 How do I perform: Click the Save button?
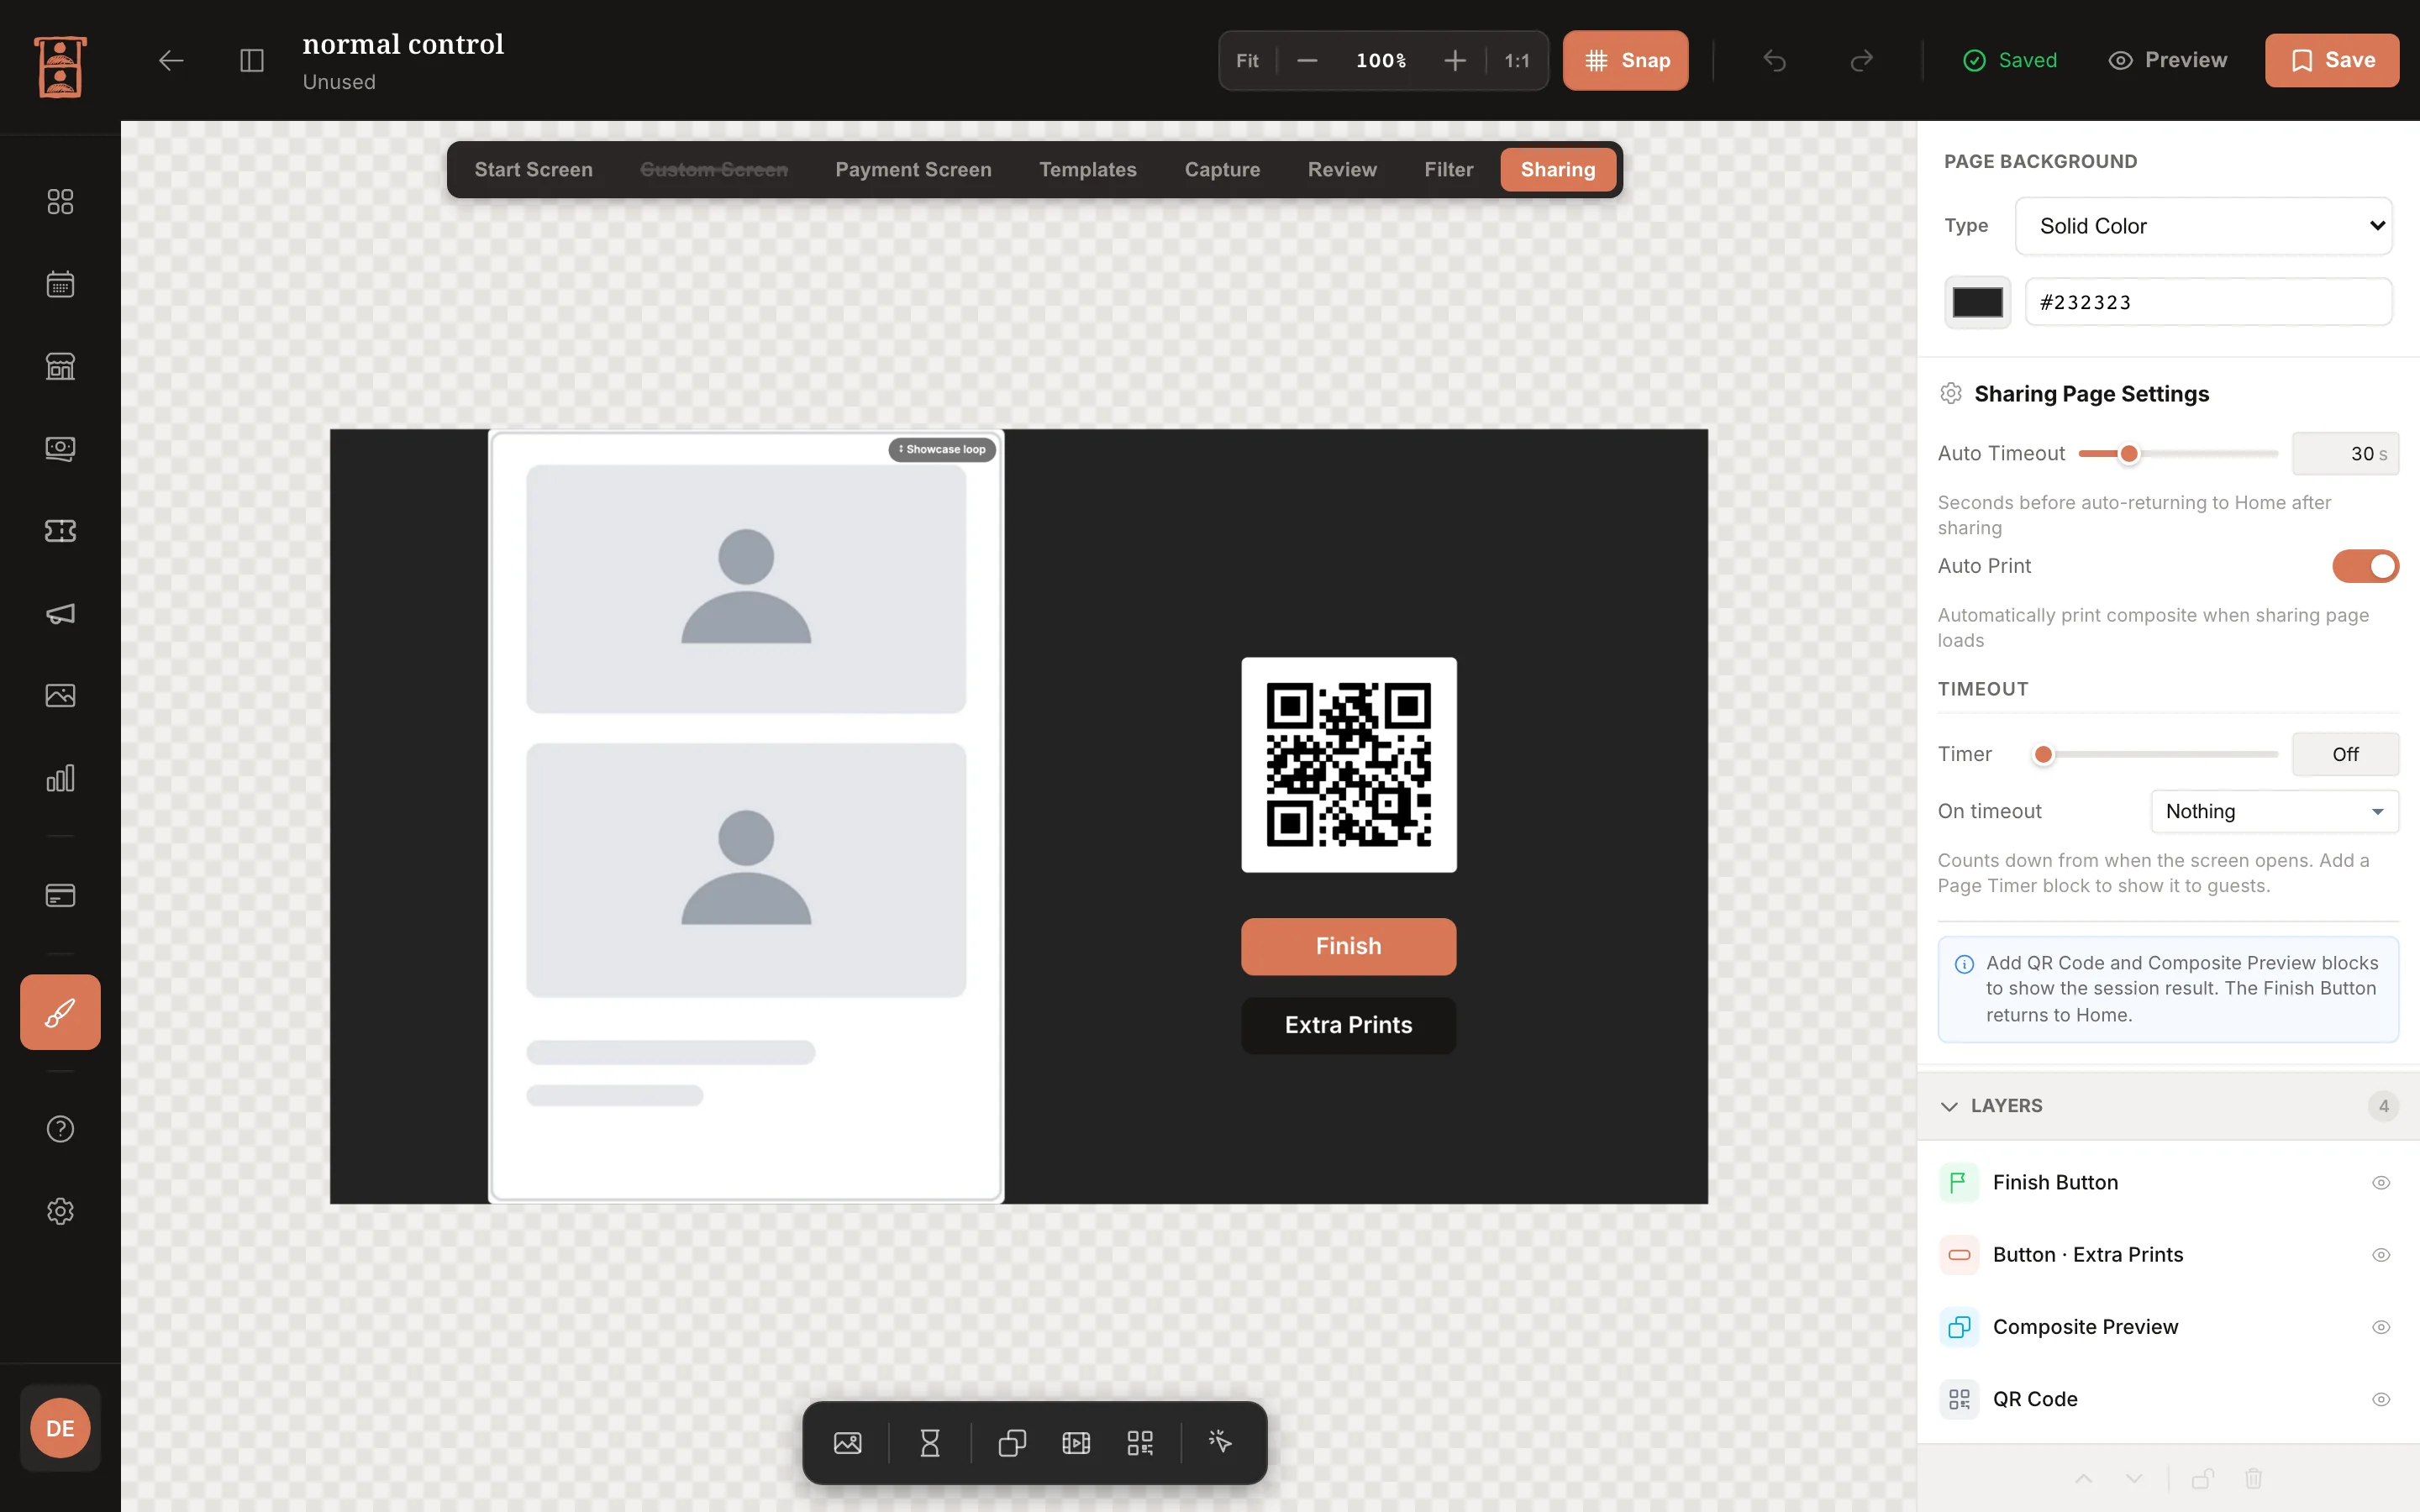[2331, 60]
